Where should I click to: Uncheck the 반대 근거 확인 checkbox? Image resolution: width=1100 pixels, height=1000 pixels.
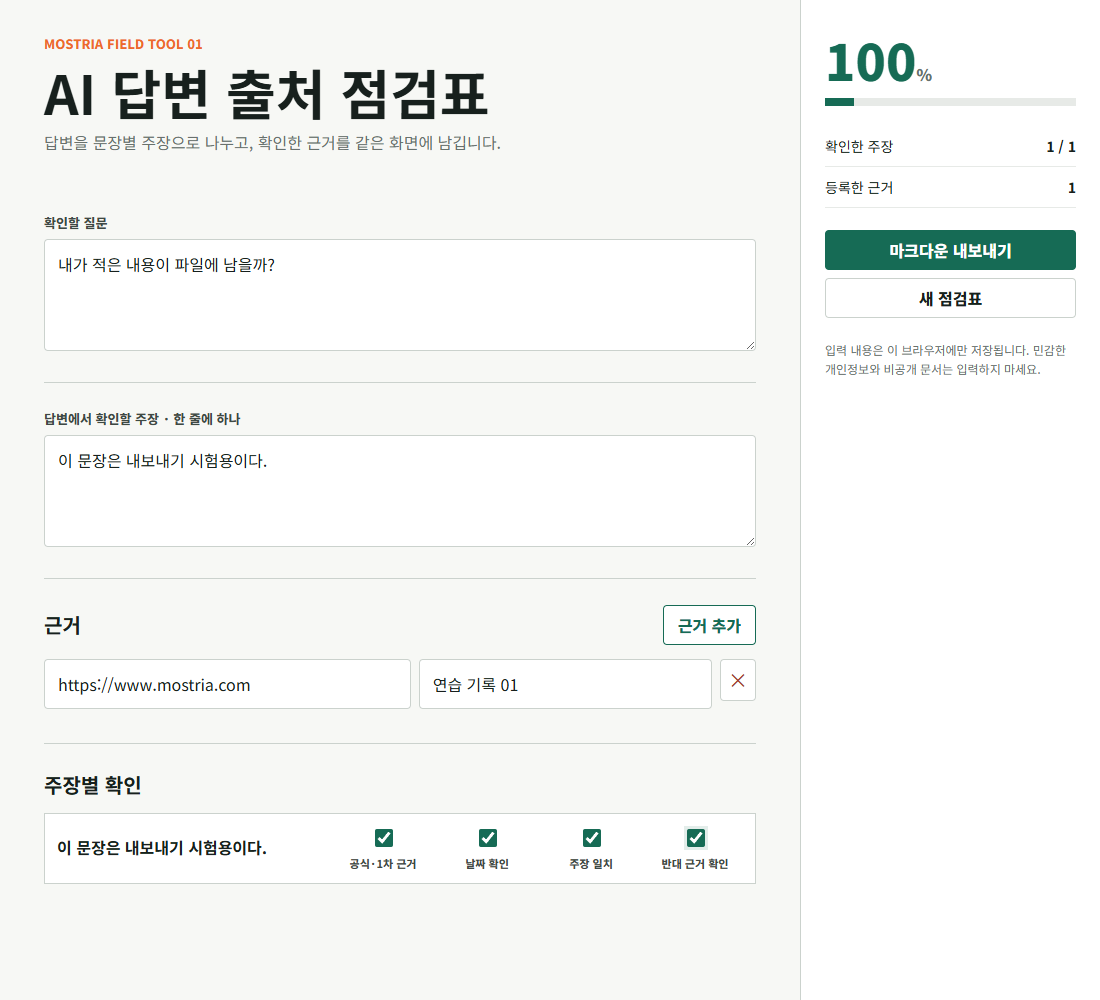tap(695, 837)
